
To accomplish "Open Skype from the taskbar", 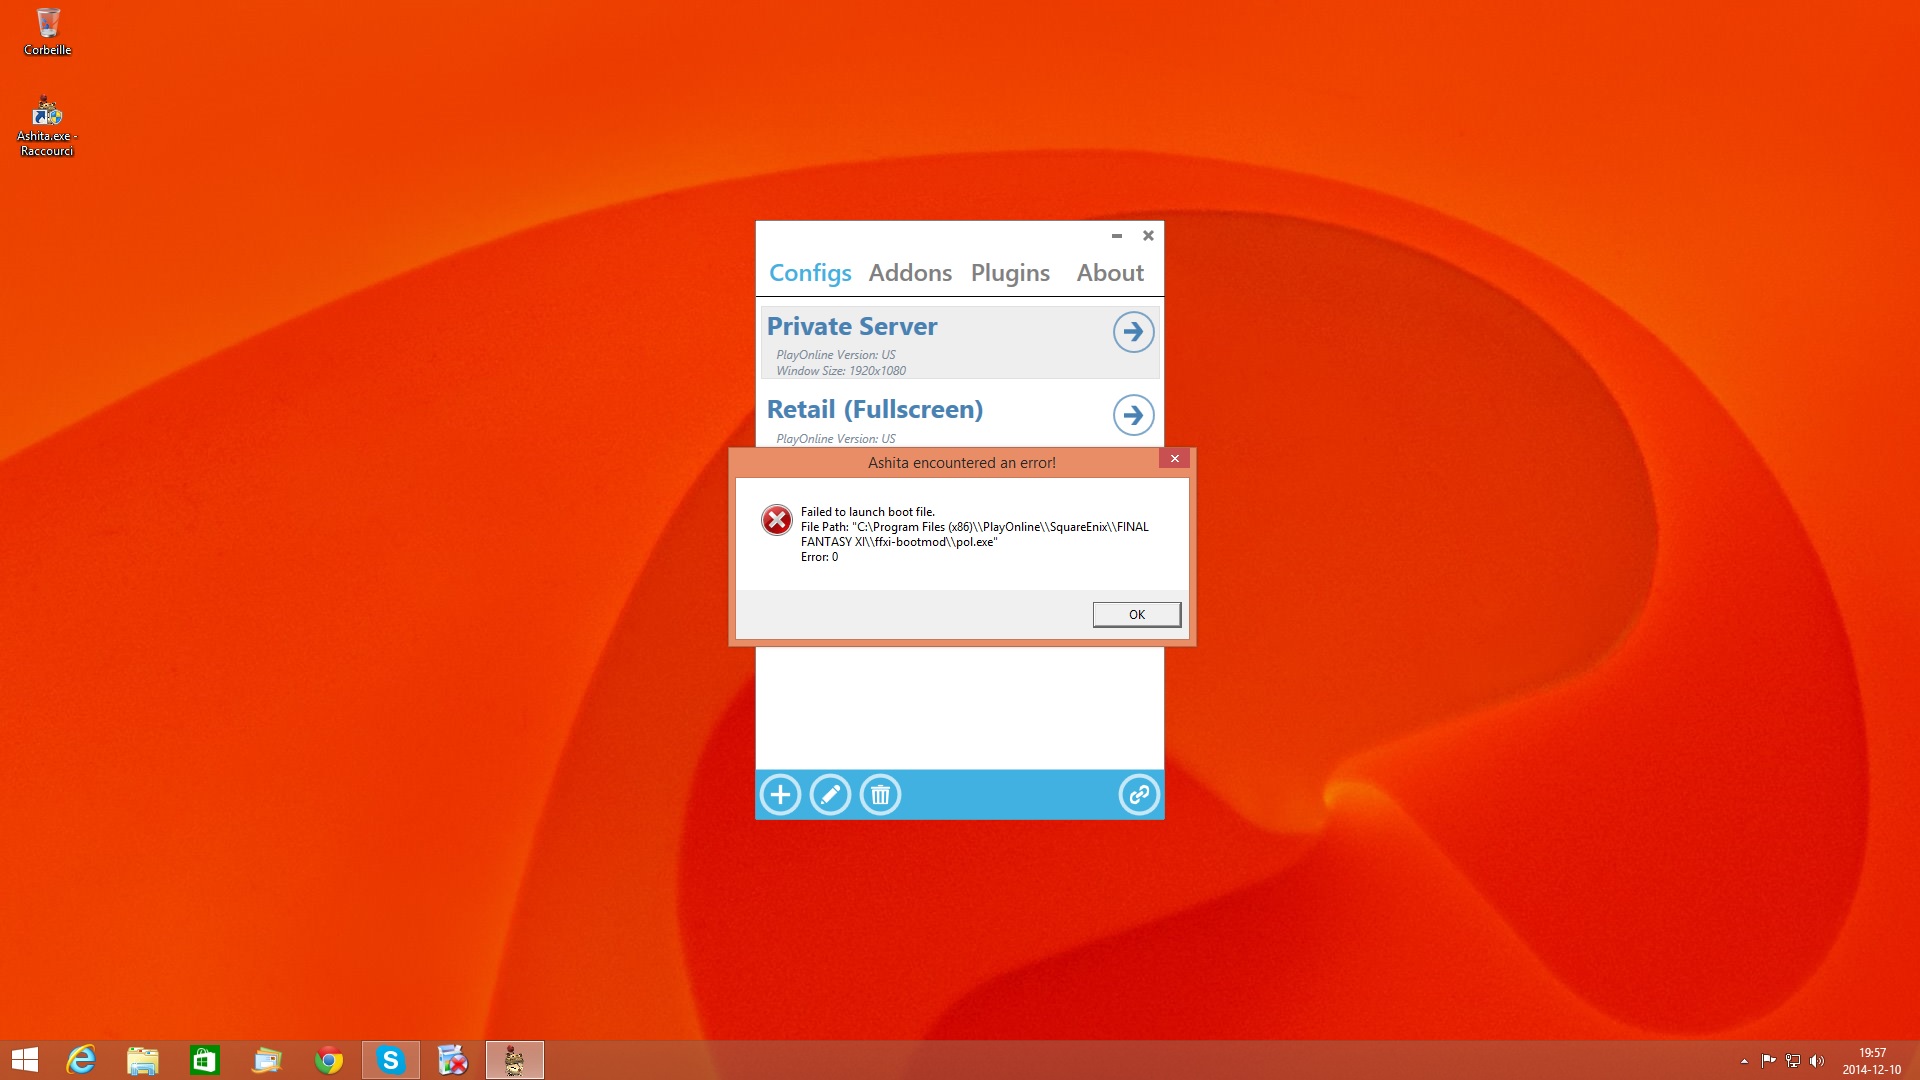I will click(391, 1060).
